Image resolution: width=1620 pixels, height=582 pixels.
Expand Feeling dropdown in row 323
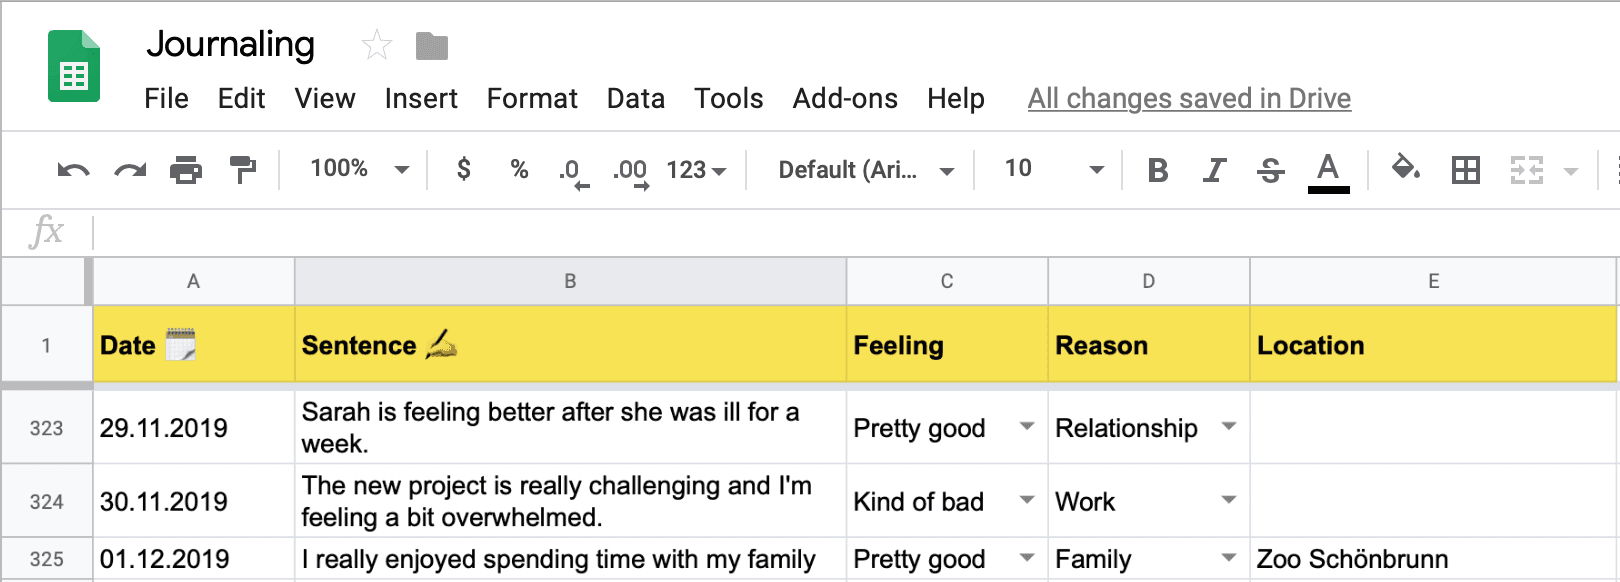(x=1026, y=427)
